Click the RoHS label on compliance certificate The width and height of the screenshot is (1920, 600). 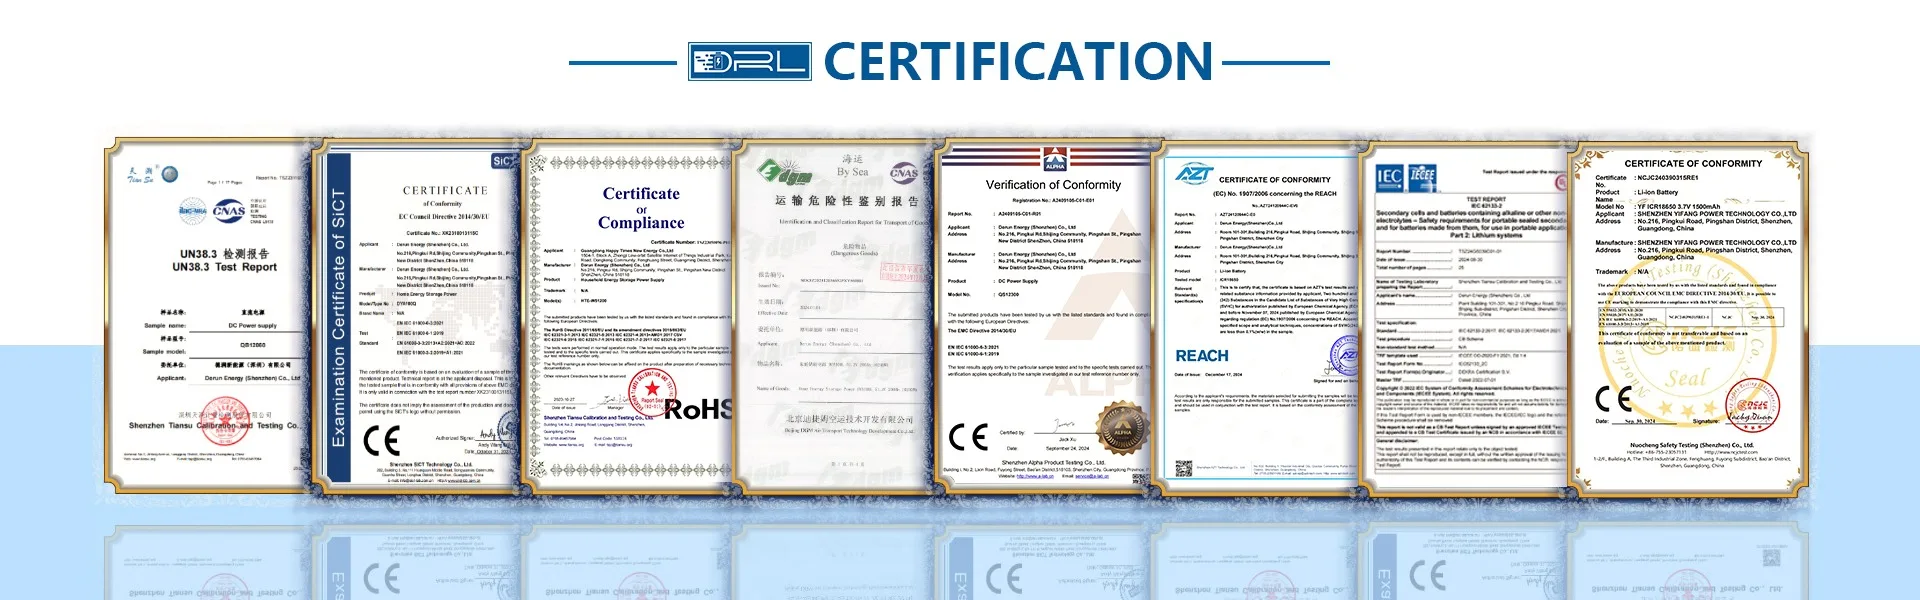coord(698,410)
